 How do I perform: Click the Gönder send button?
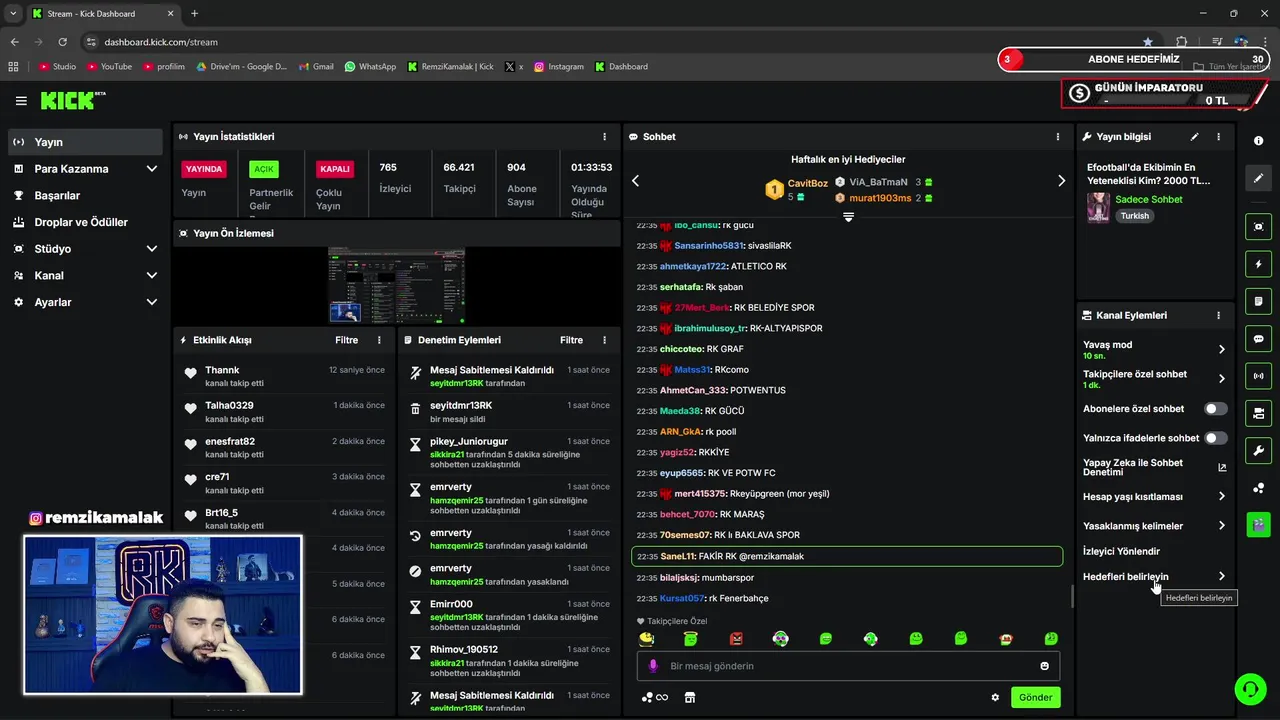point(1035,698)
